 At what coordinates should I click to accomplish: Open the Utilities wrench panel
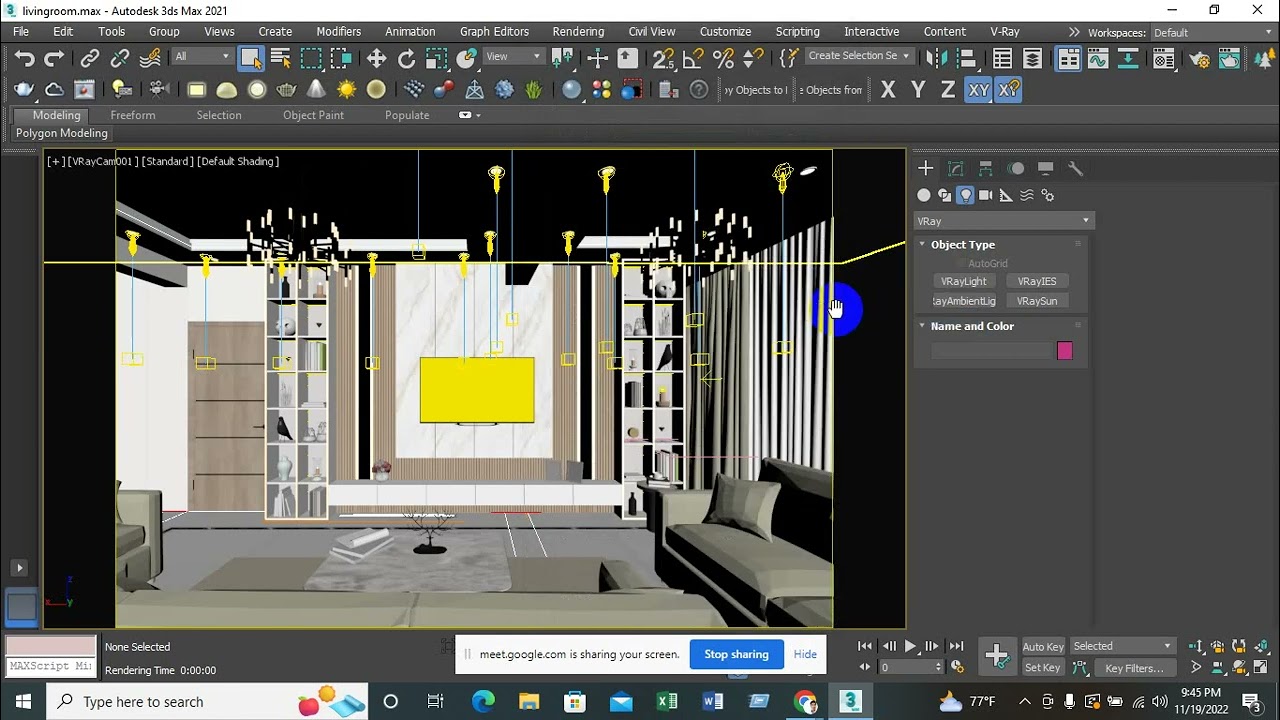click(x=1075, y=168)
